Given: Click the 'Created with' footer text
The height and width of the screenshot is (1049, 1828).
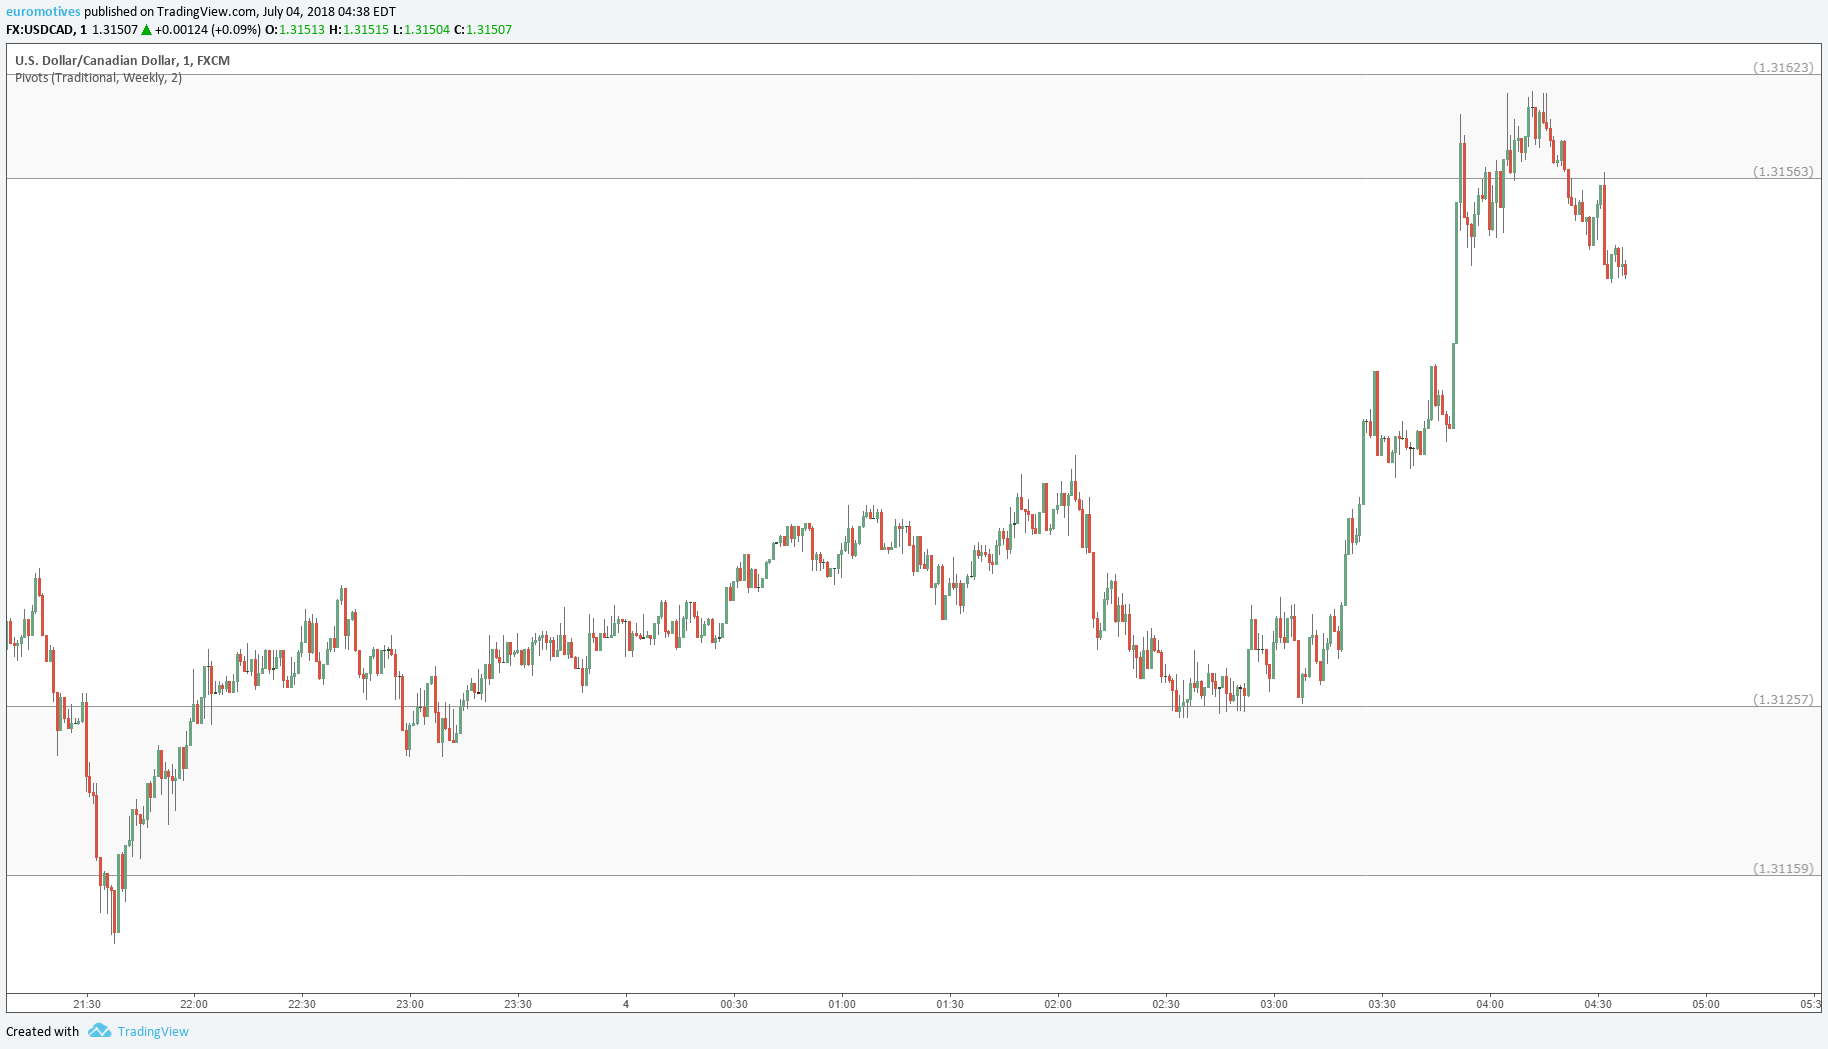Looking at the screenshot, I should [43, 1032].
